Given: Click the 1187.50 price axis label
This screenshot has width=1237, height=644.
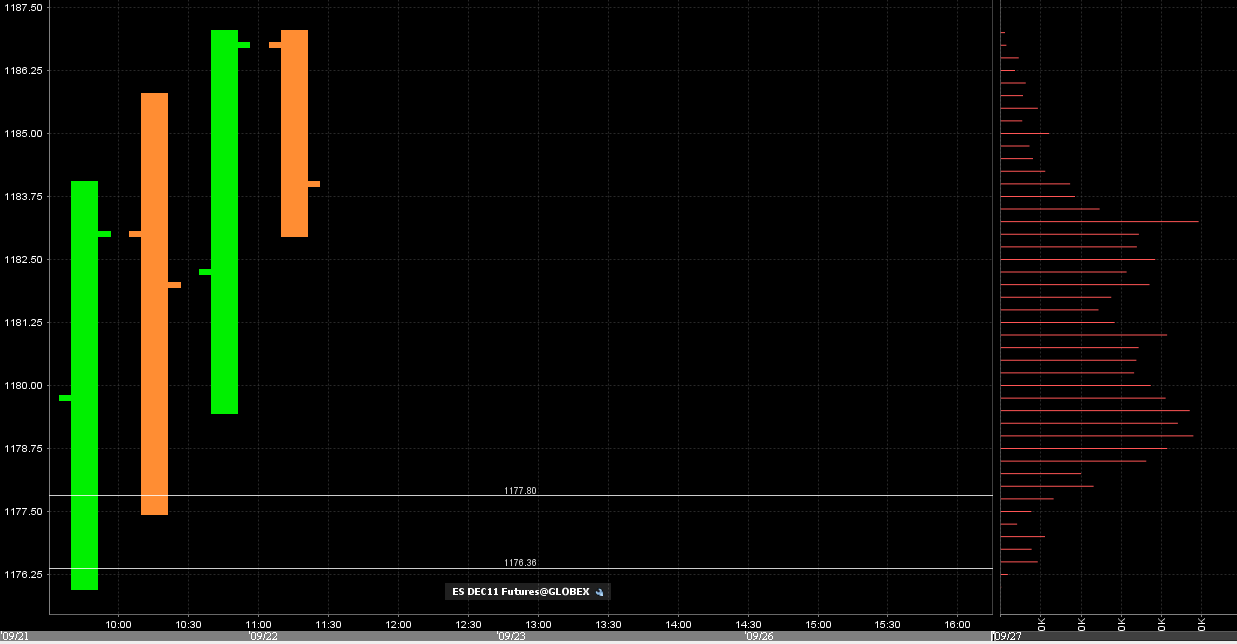Looking at the screenshot, I should coord(24,8).
